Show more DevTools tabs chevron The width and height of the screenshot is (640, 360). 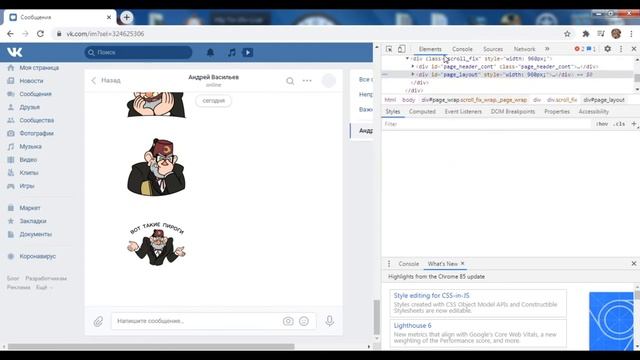tap(547, 49)
